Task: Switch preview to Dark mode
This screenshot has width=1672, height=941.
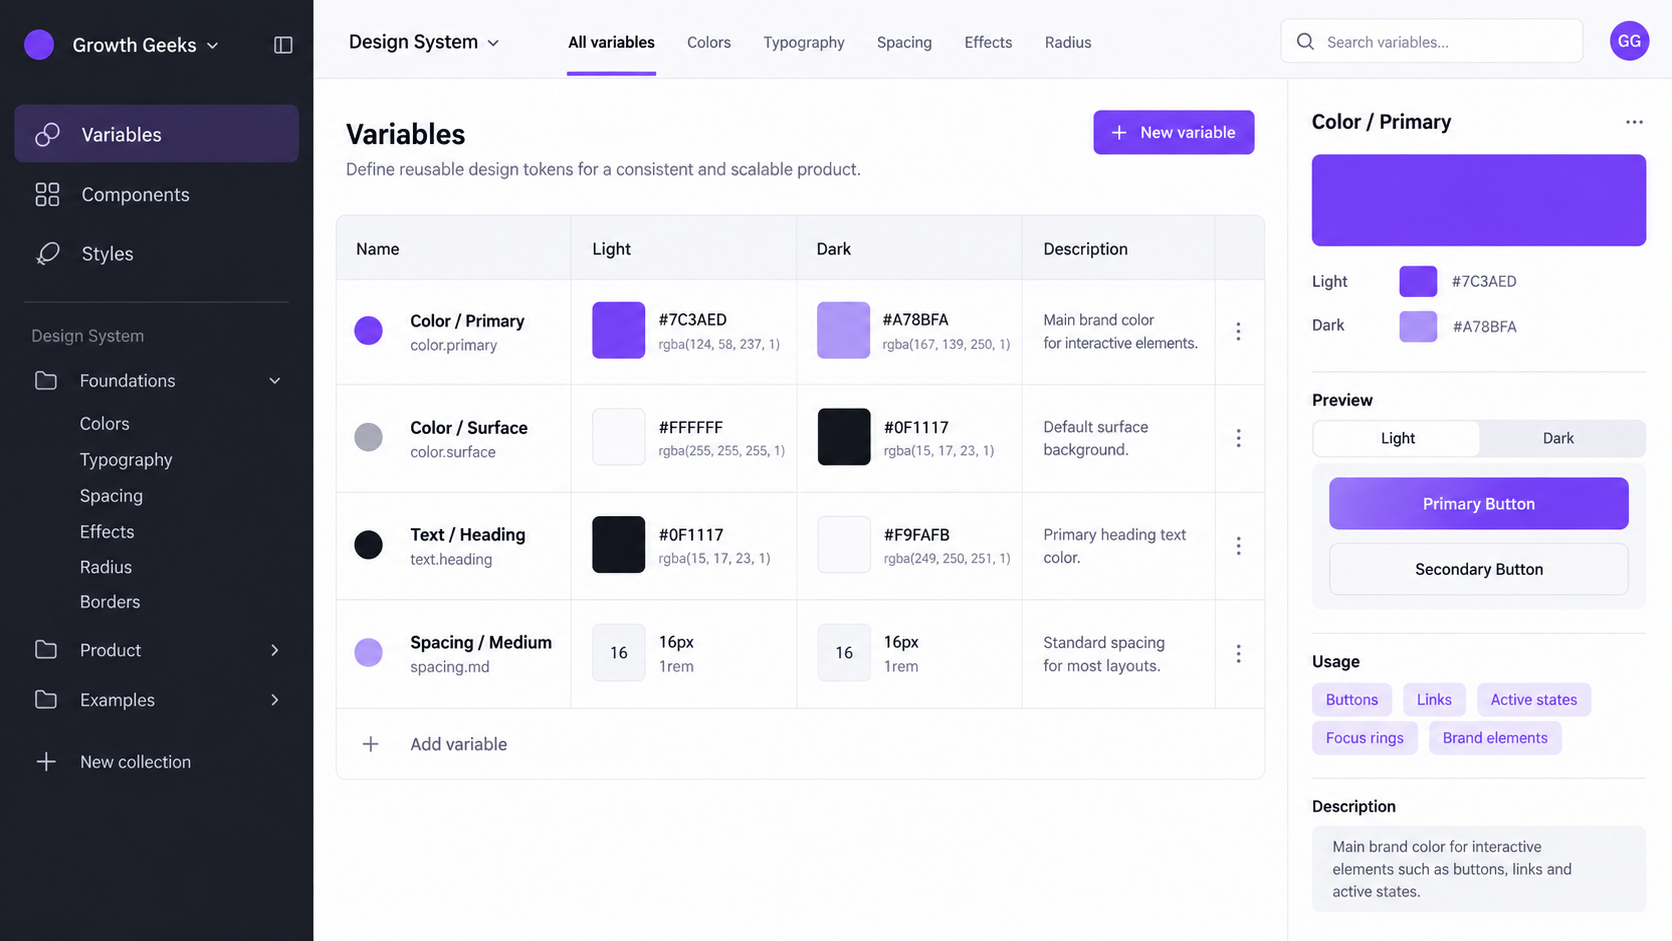Action: pos(1558,438)
